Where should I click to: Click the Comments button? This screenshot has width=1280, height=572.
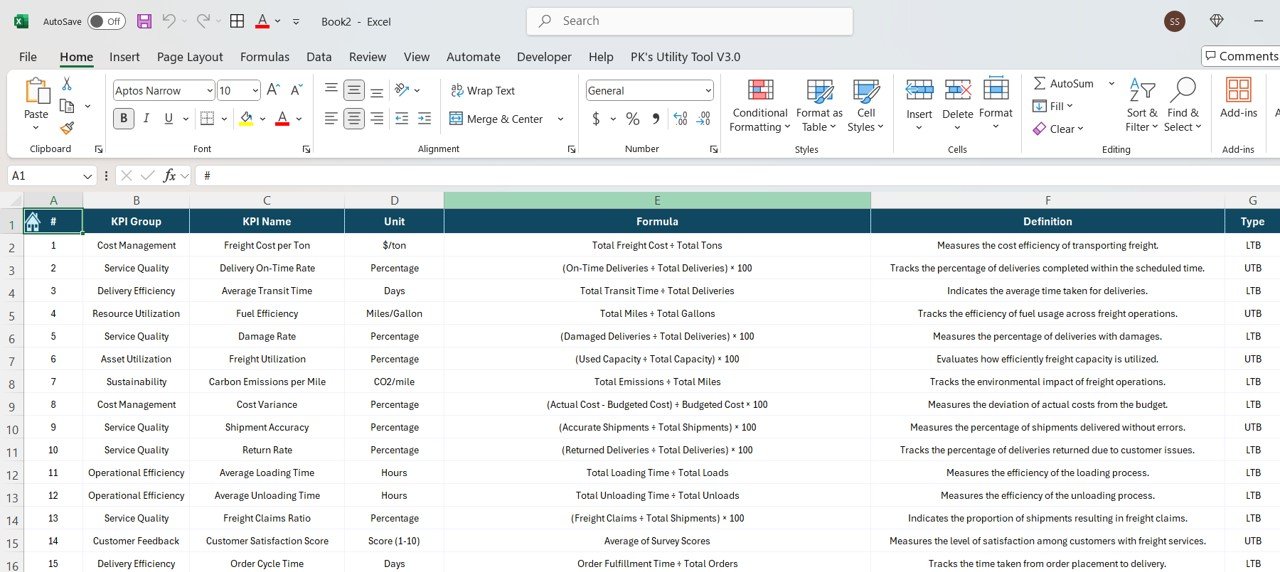(x=1241, y=56)
